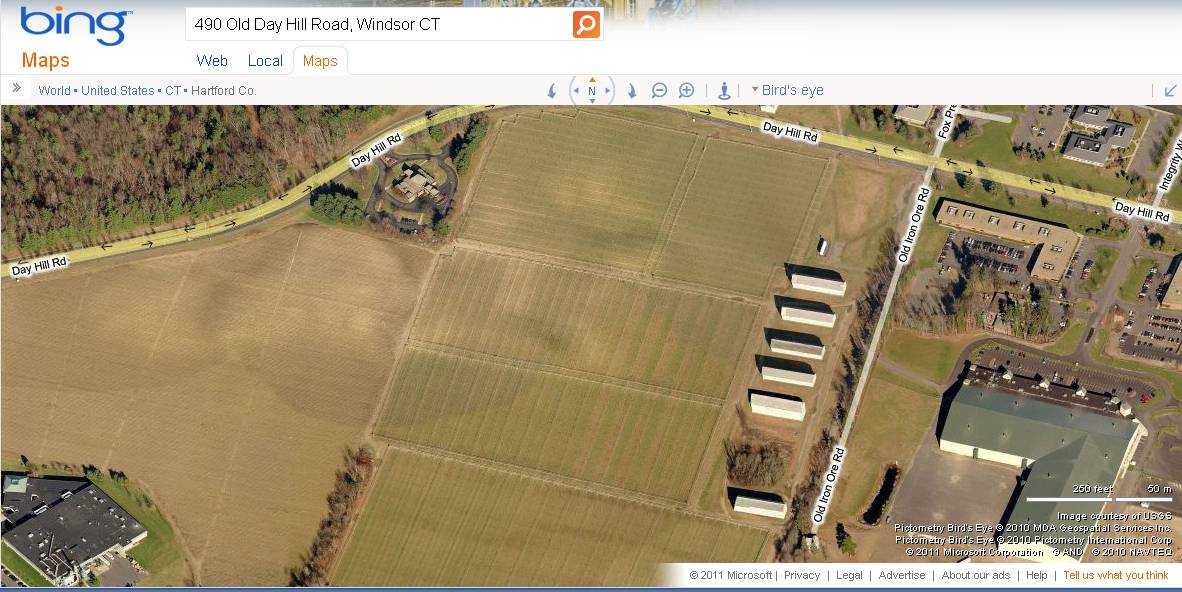
Task: Open the Bird's eye map style dropdown
Action: click(788, 90)
